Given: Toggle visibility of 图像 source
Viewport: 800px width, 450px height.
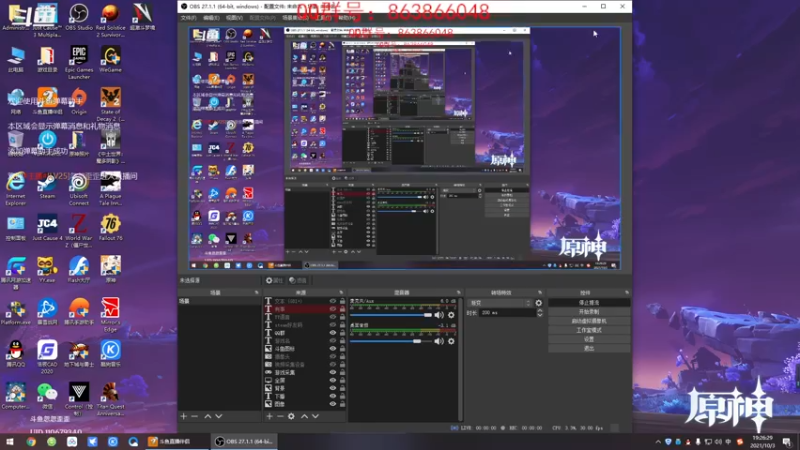Looking at the screenshot, I should (x=333, y=404).
